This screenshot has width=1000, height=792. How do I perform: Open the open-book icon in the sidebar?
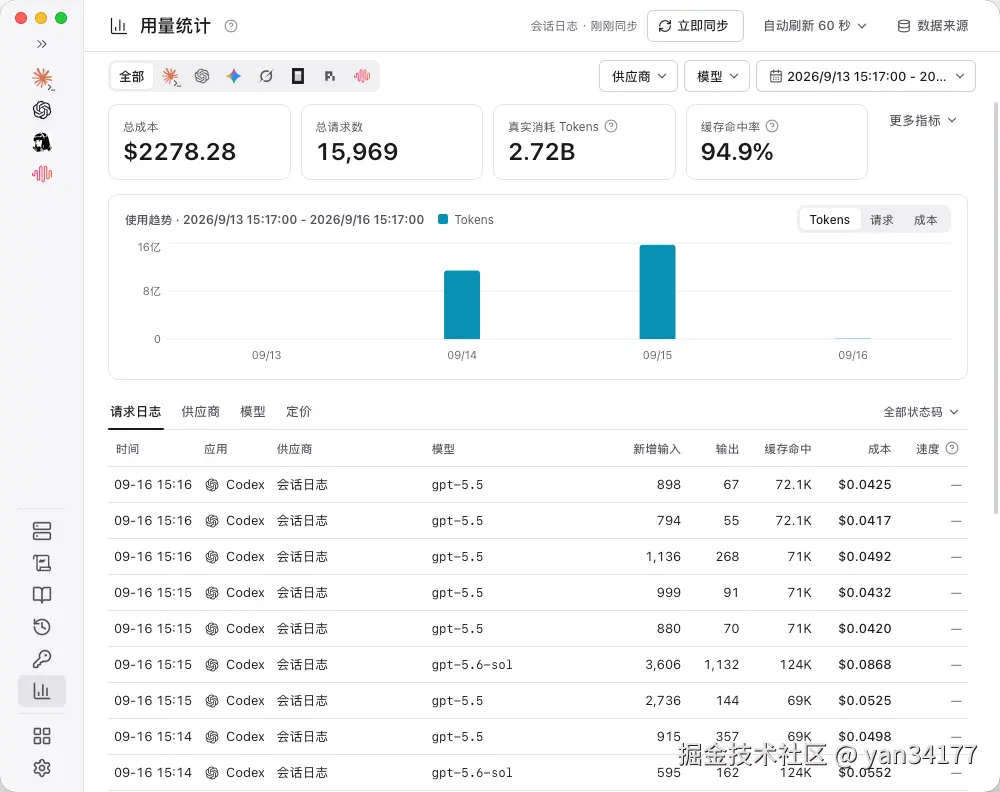click(x=42, y=595)
